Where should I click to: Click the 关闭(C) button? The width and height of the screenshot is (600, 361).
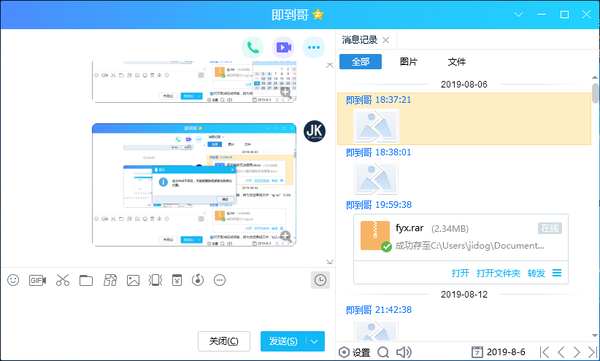224,341
